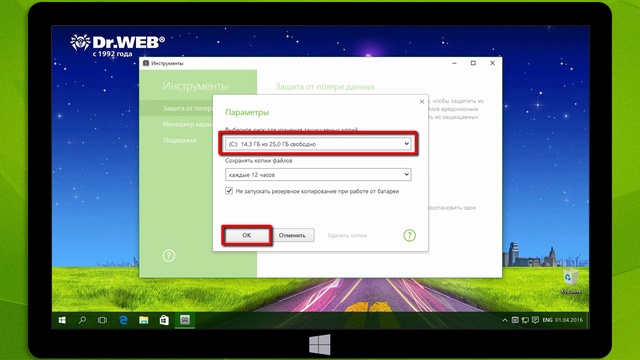The image size is (640, 360).
Task: Select the Корзина recycle bin on the desktop
Action: (x=570, y=281)
